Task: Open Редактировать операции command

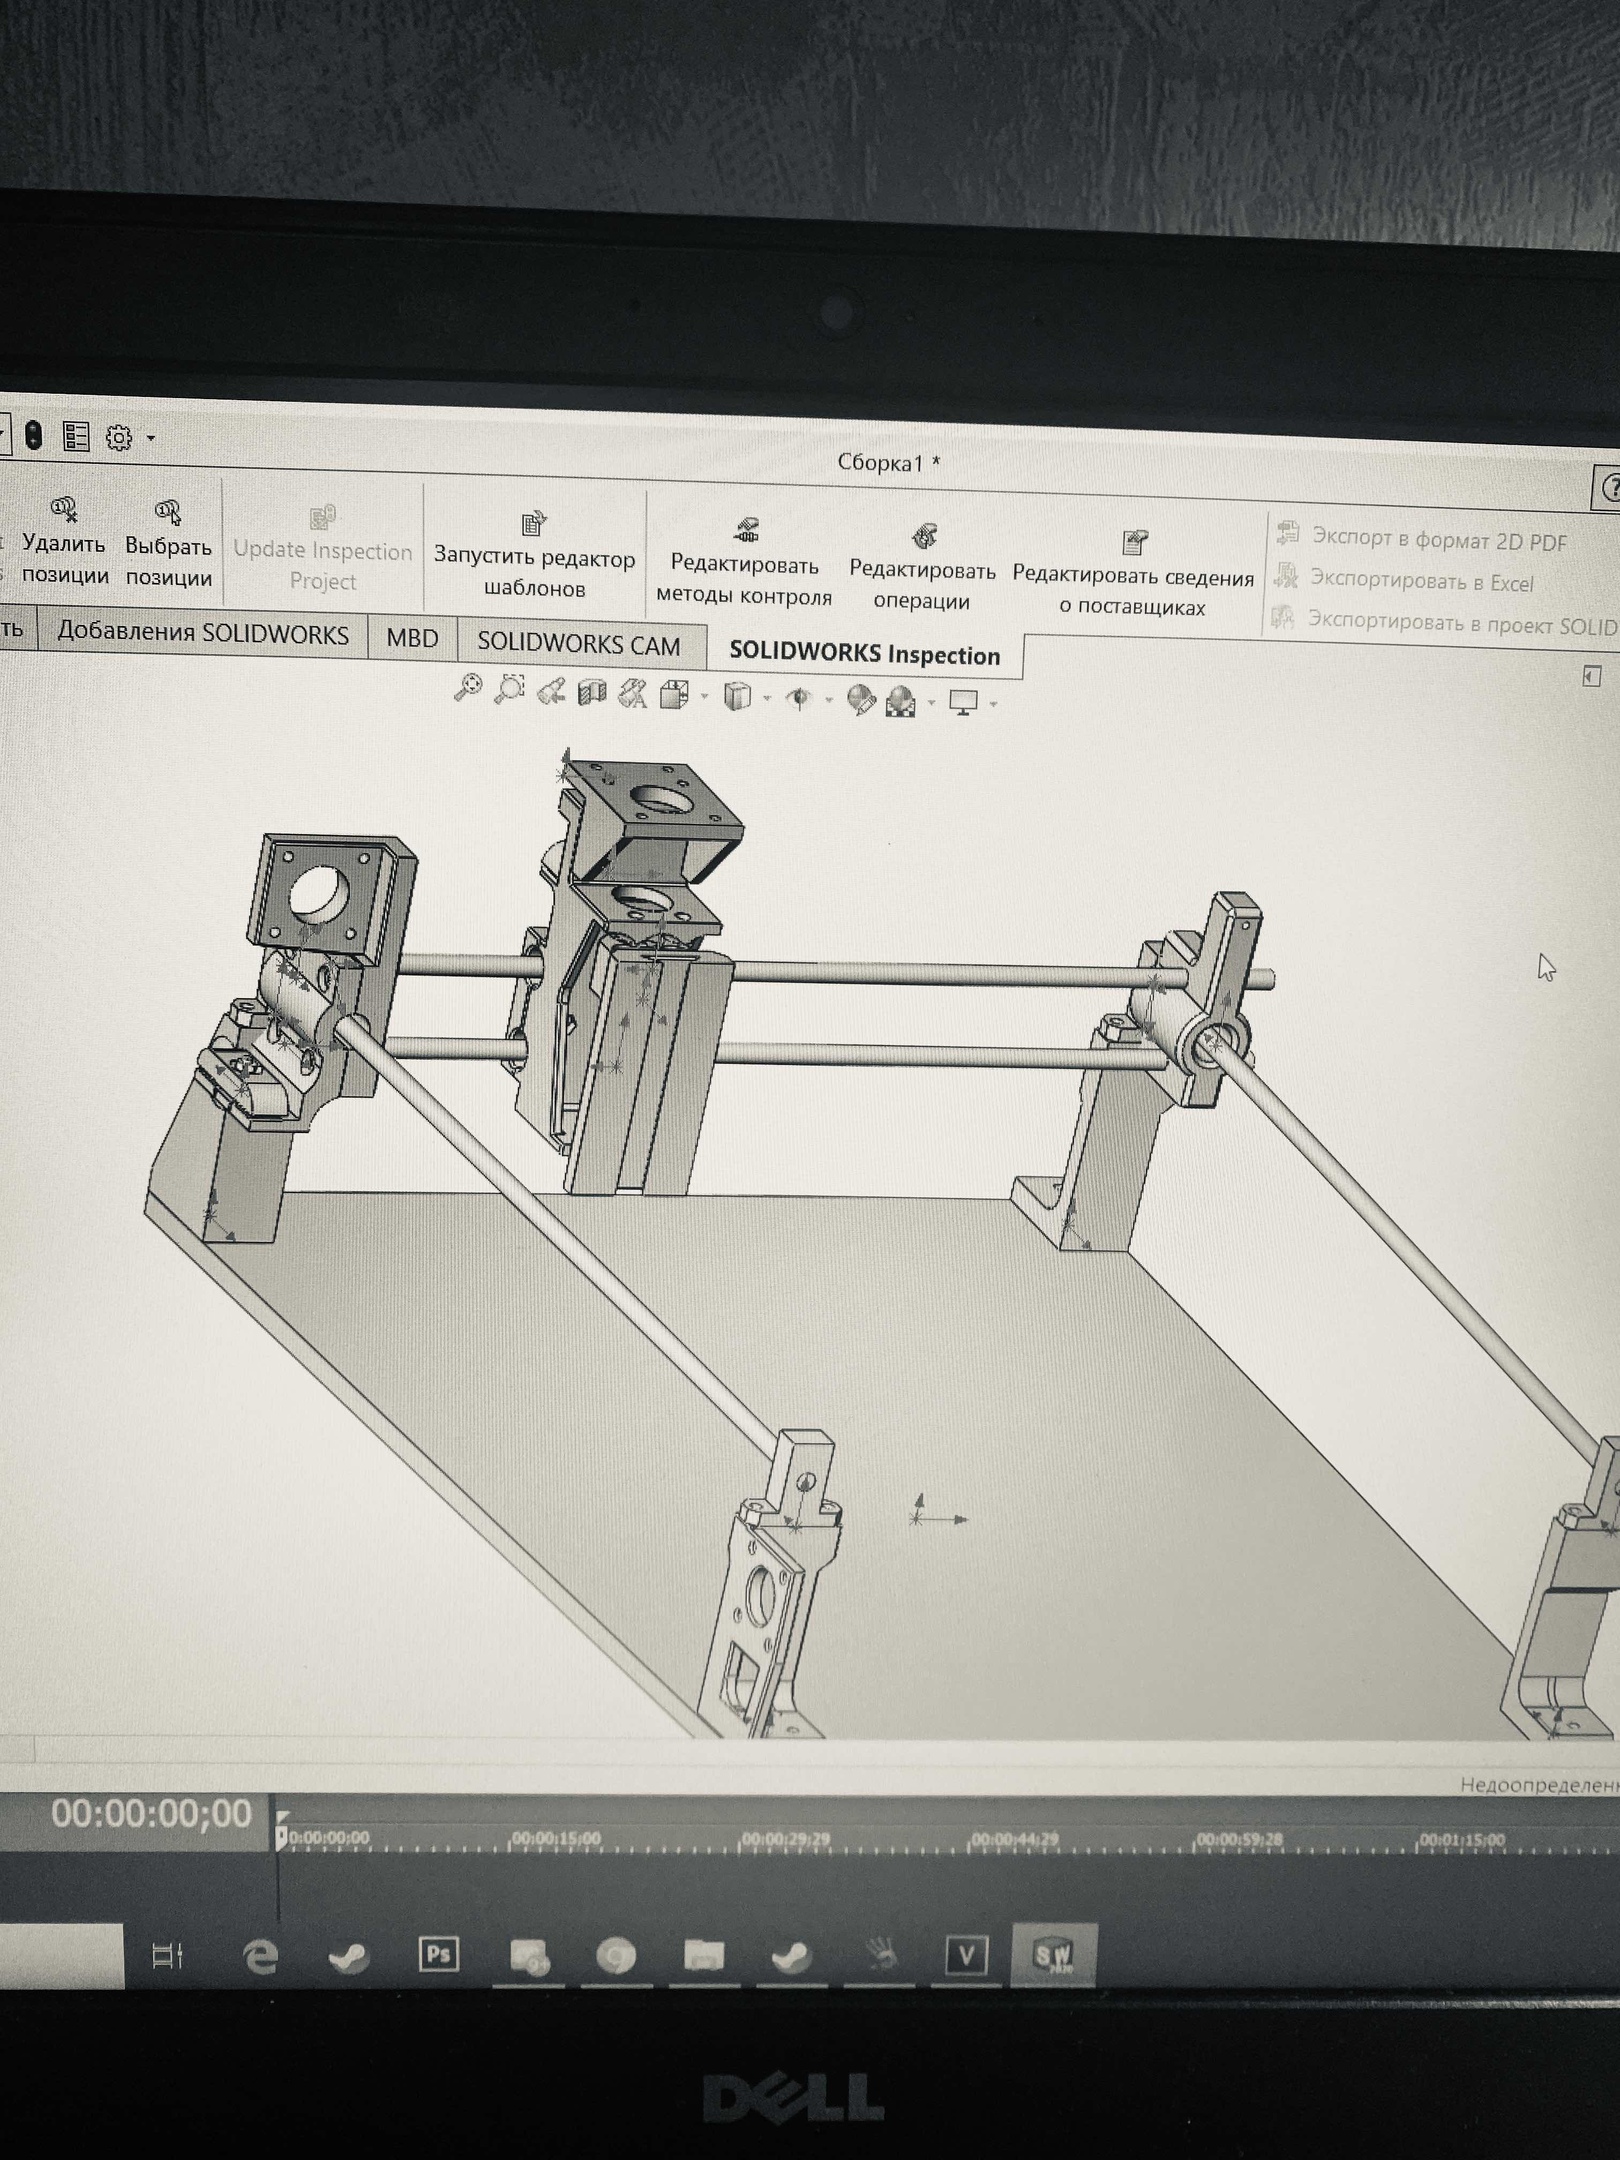Action: tap(922, 568)
